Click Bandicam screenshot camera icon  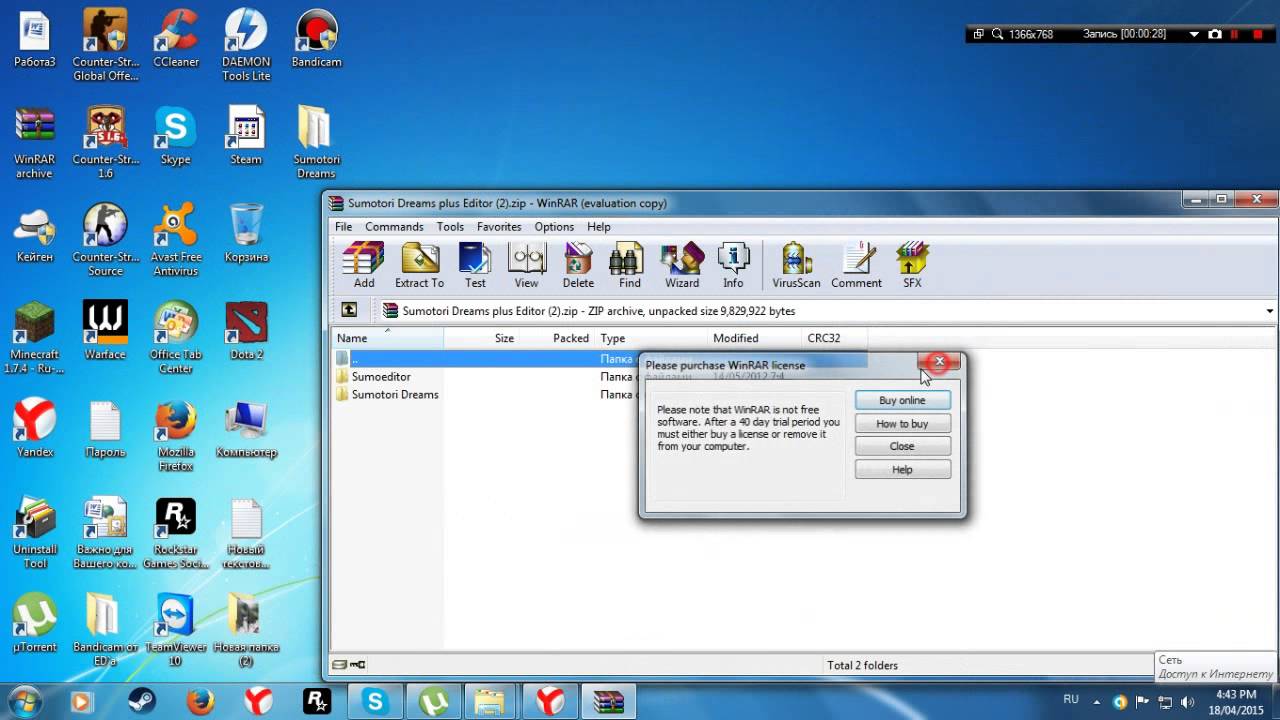[x=1215, y=34]
